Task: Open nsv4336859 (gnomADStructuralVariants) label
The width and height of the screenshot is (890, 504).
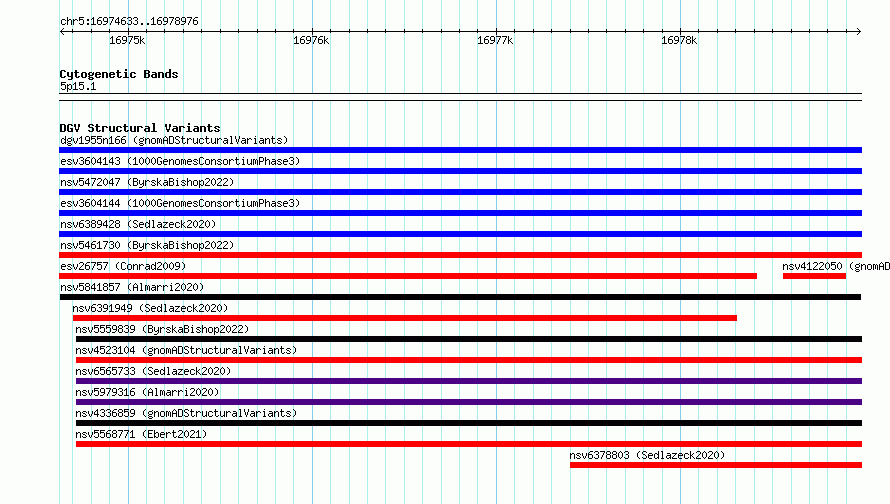Action: [x=186, y=413]
